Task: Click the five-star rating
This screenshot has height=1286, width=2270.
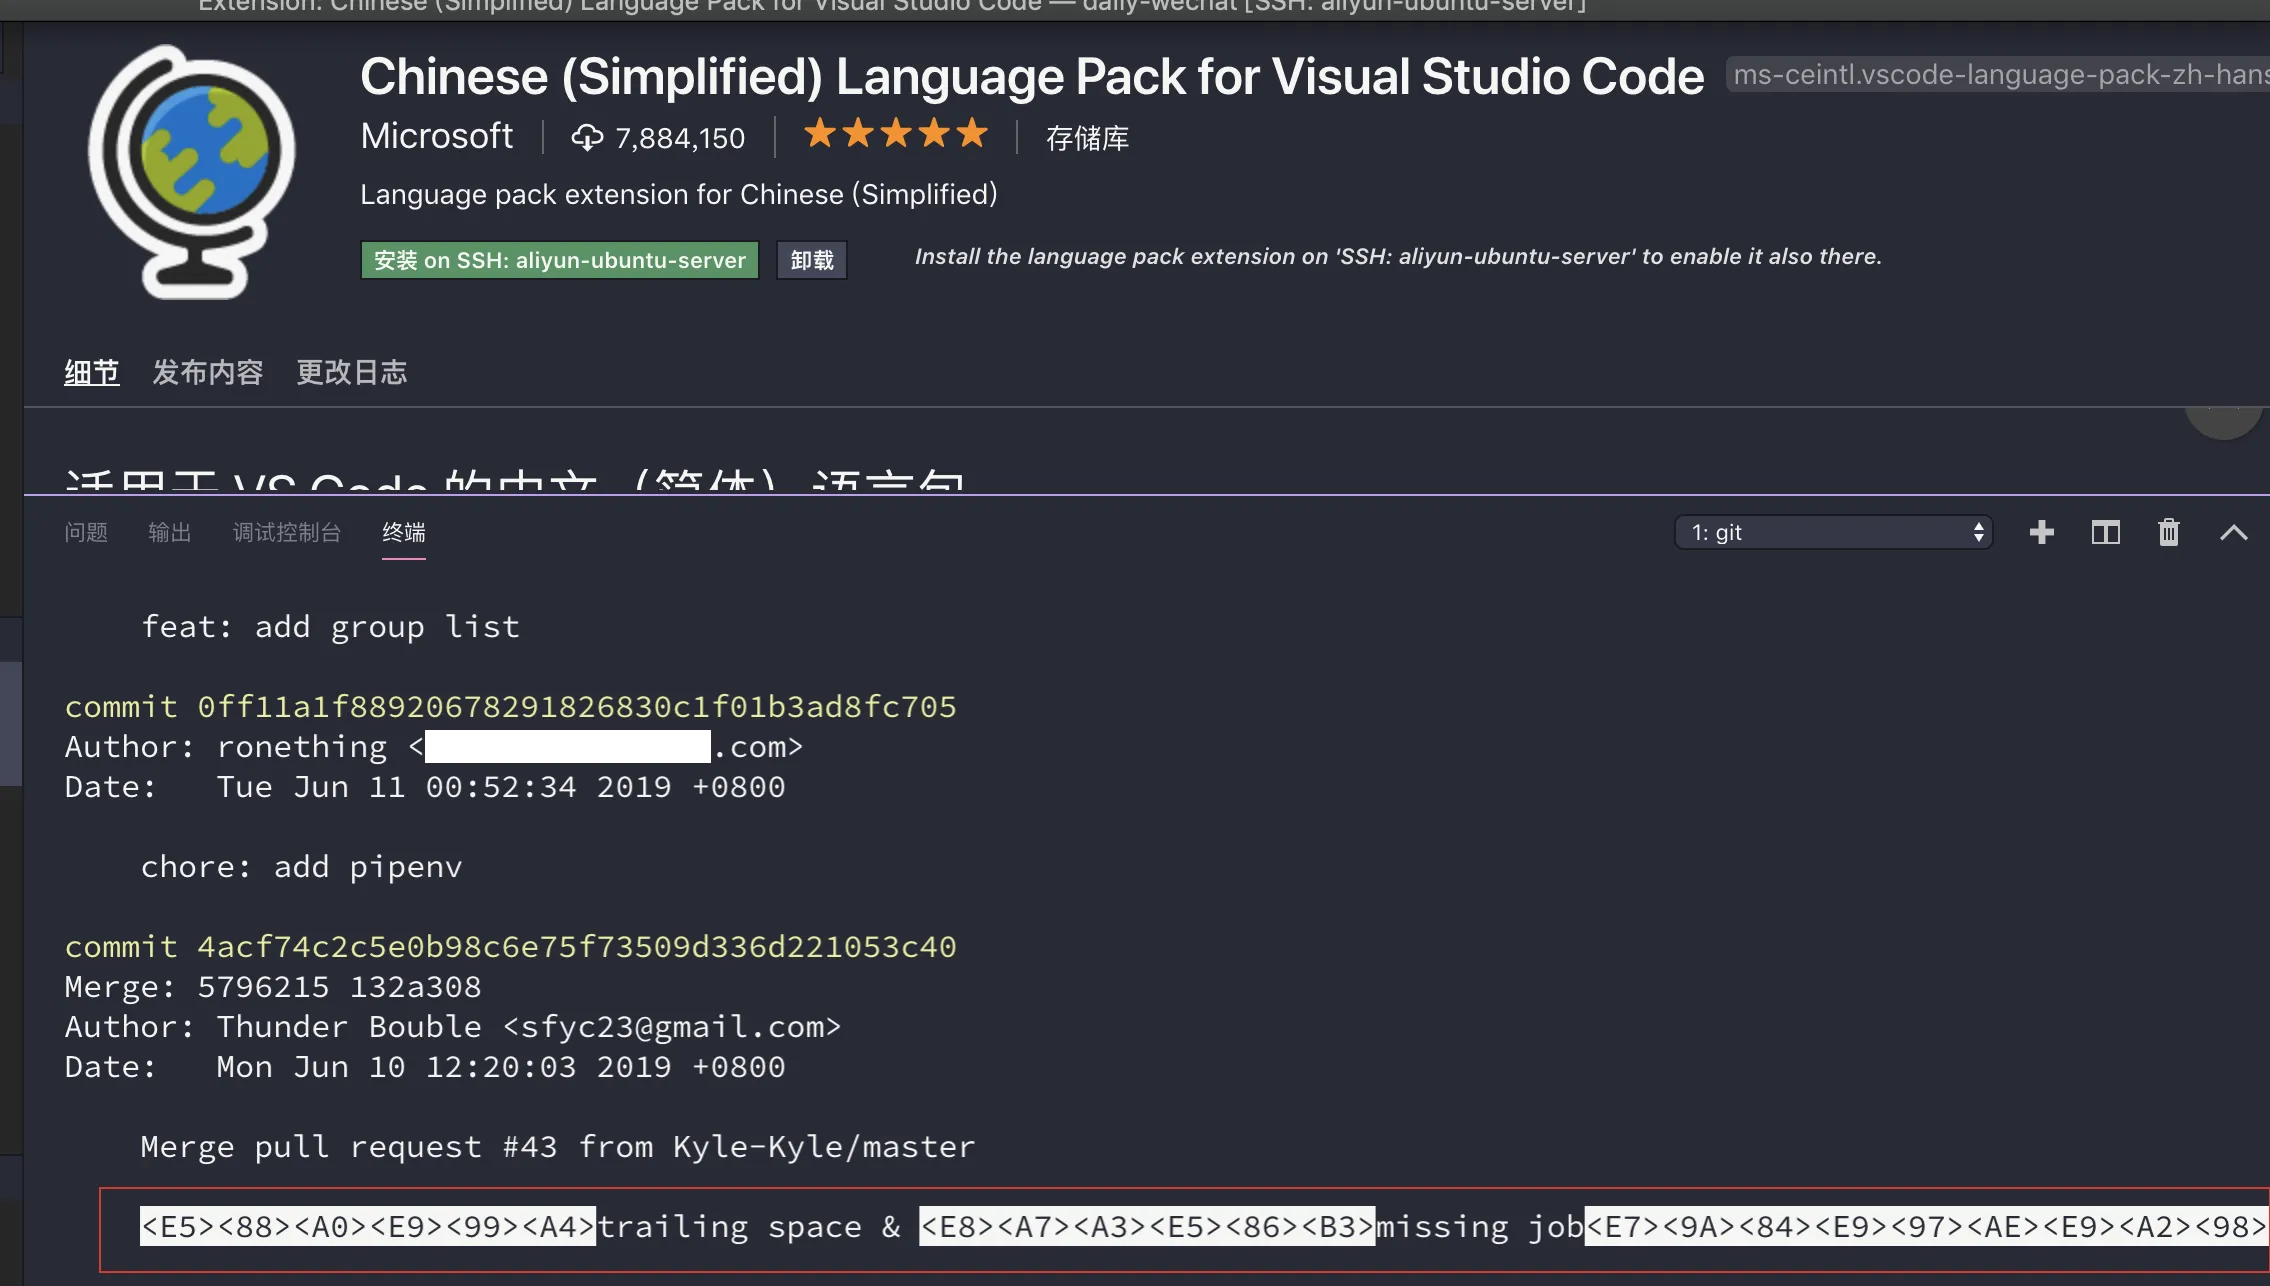Action: (896, 133)
